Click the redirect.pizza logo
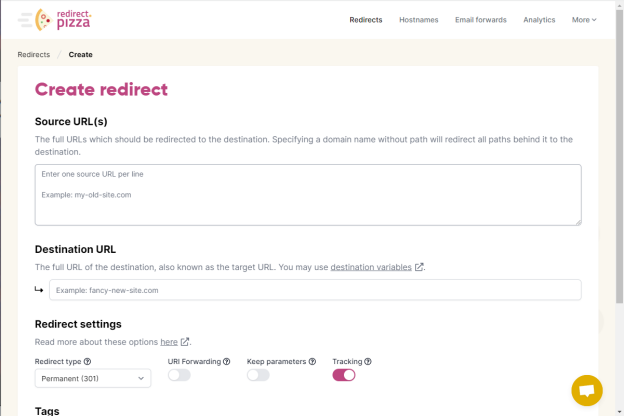This screenshot has width=624, height=416. [63, 20]
